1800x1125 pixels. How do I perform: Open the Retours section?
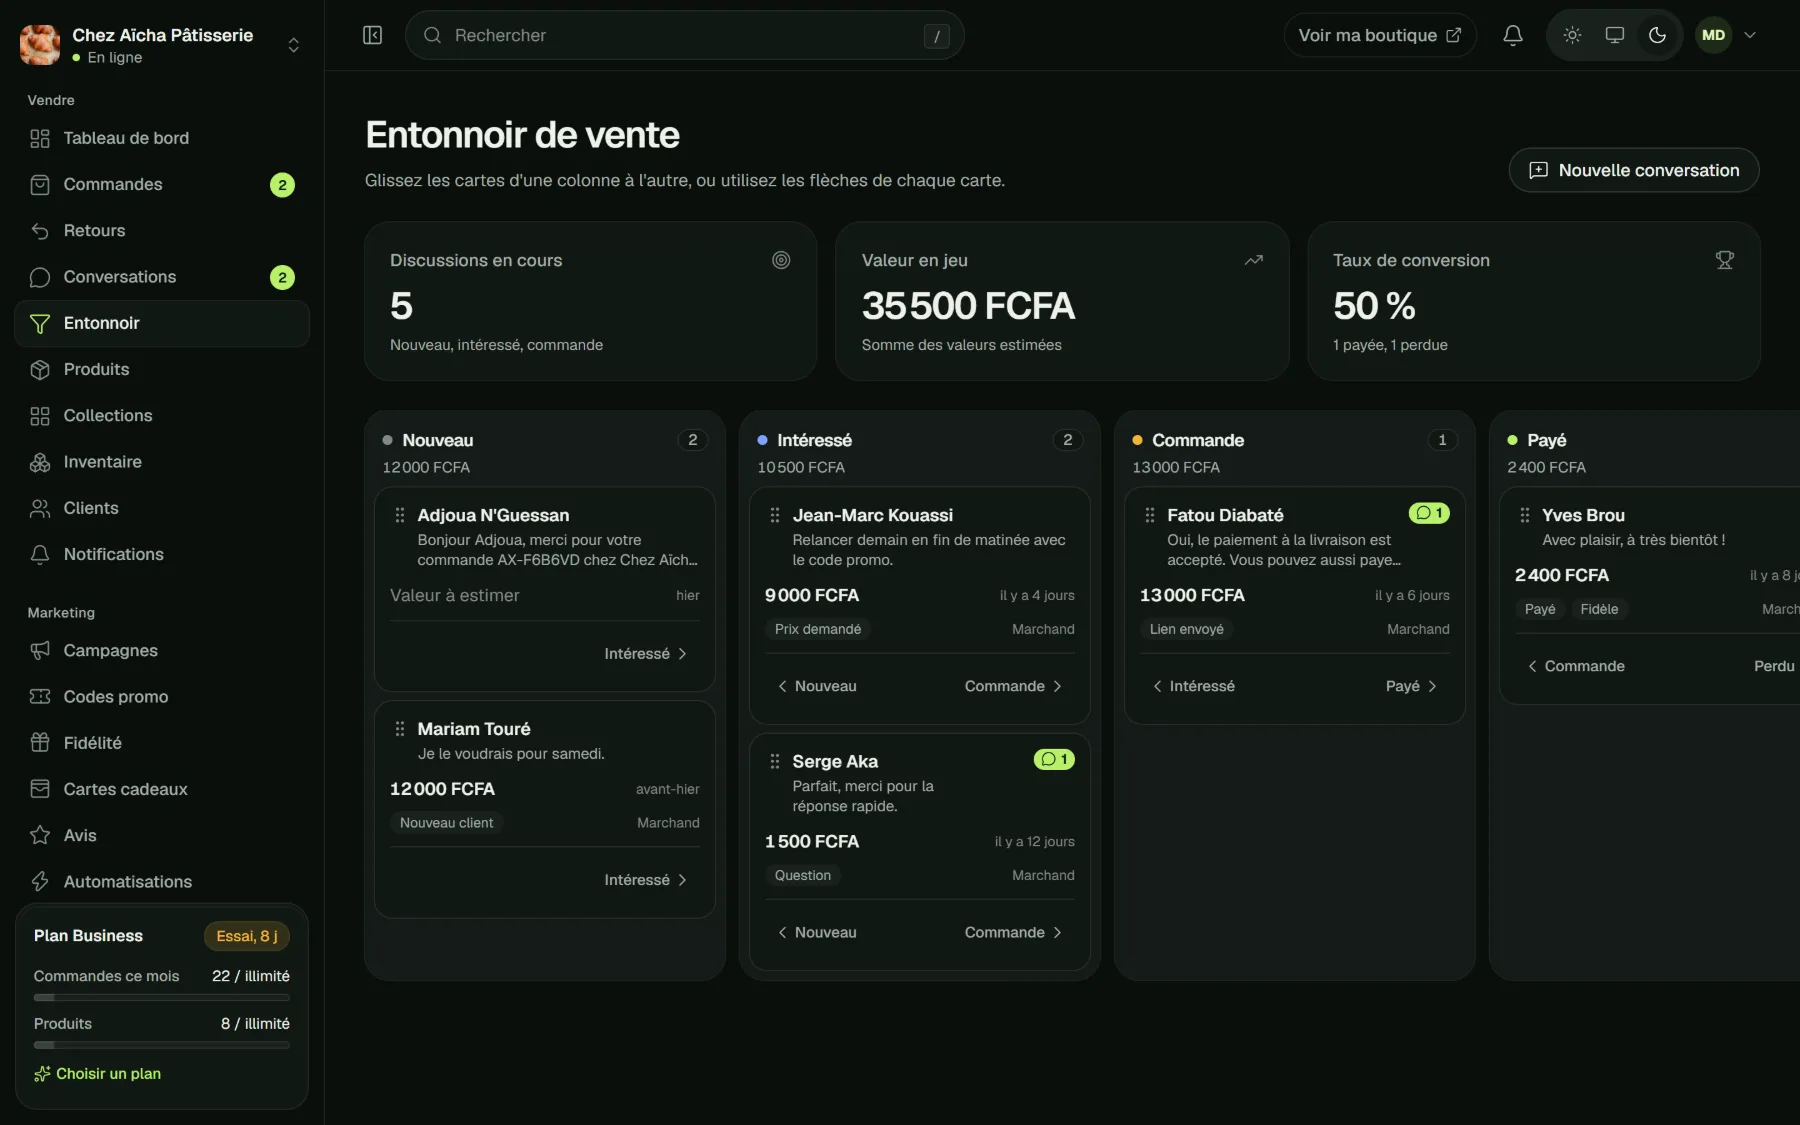[x=162, y=230]
